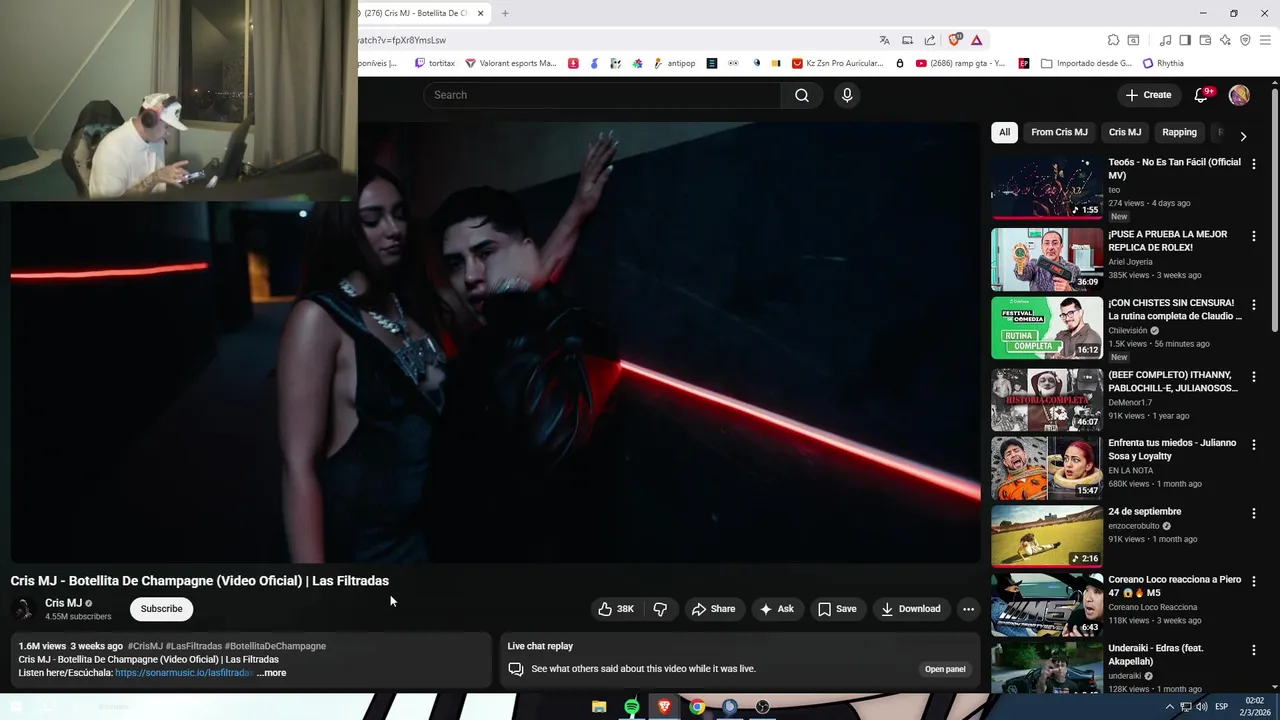Open Cris MJ channel name link
The height and width of the screenshot is (720, 1280).
(x=63, y=603)
